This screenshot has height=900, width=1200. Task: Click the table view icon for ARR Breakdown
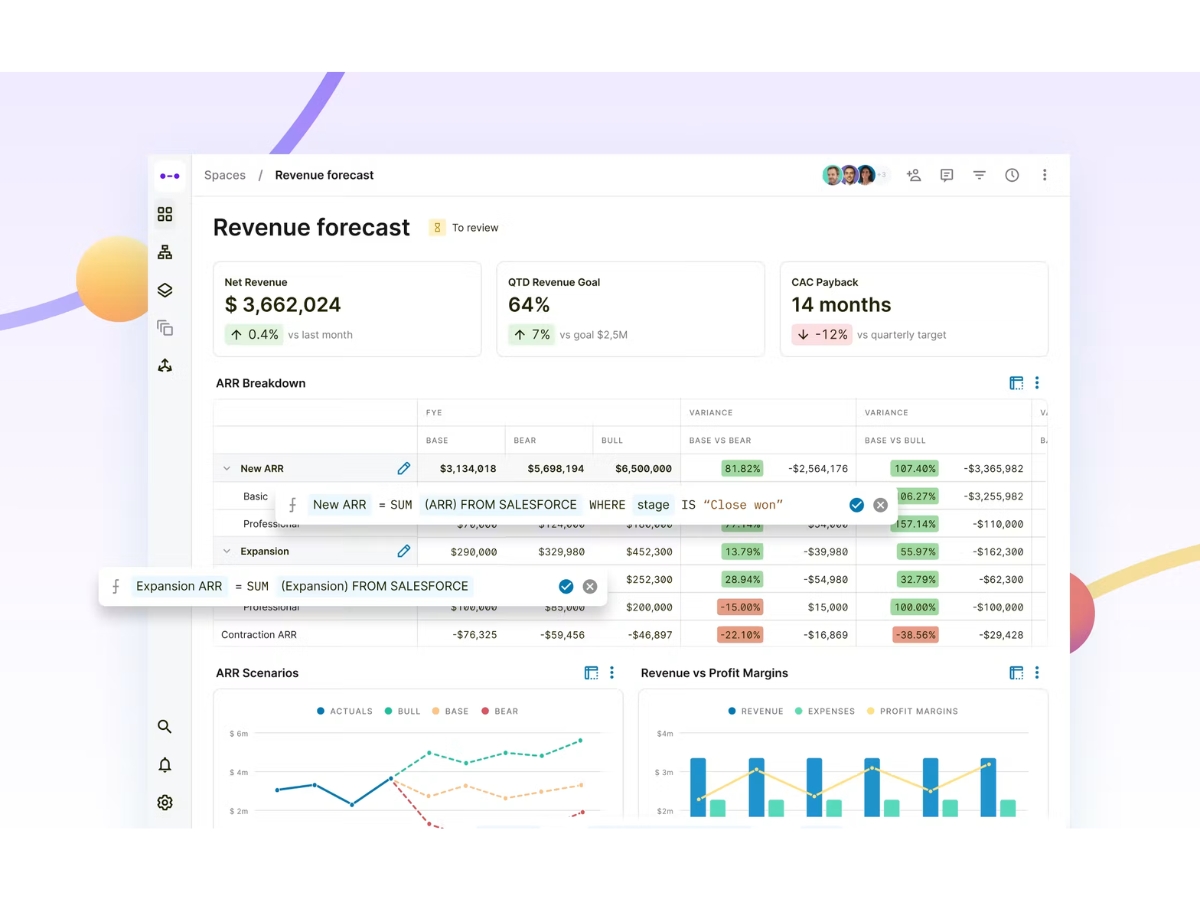[1016, 383]
